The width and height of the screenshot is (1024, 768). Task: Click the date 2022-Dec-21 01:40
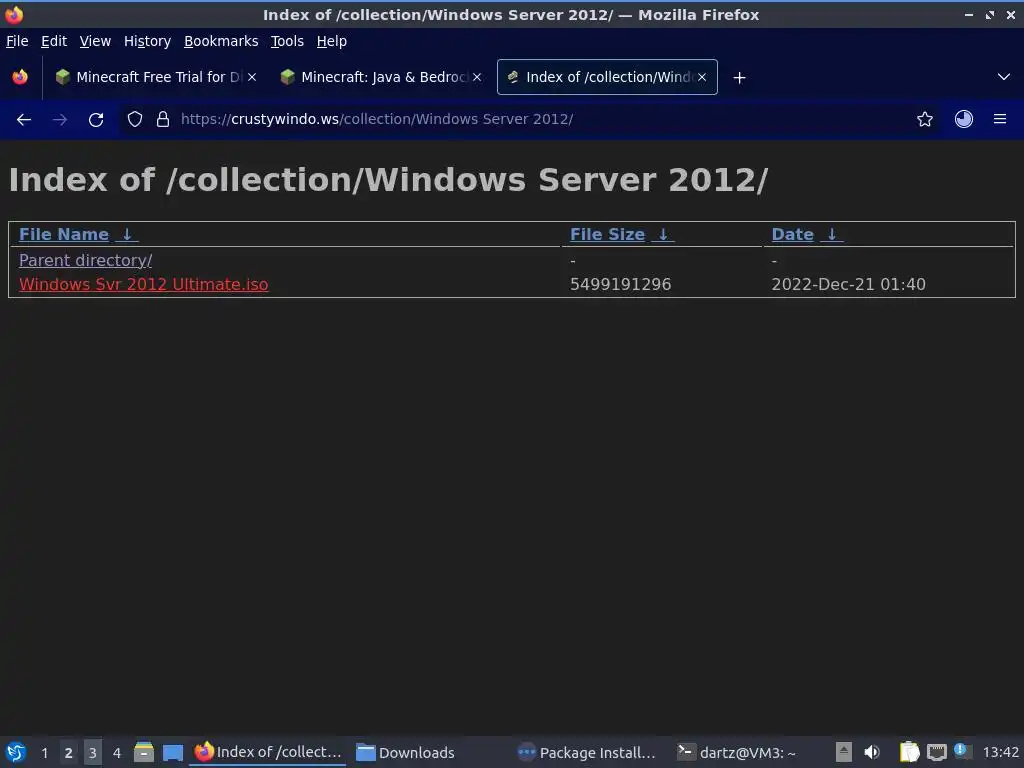(848, 285)
